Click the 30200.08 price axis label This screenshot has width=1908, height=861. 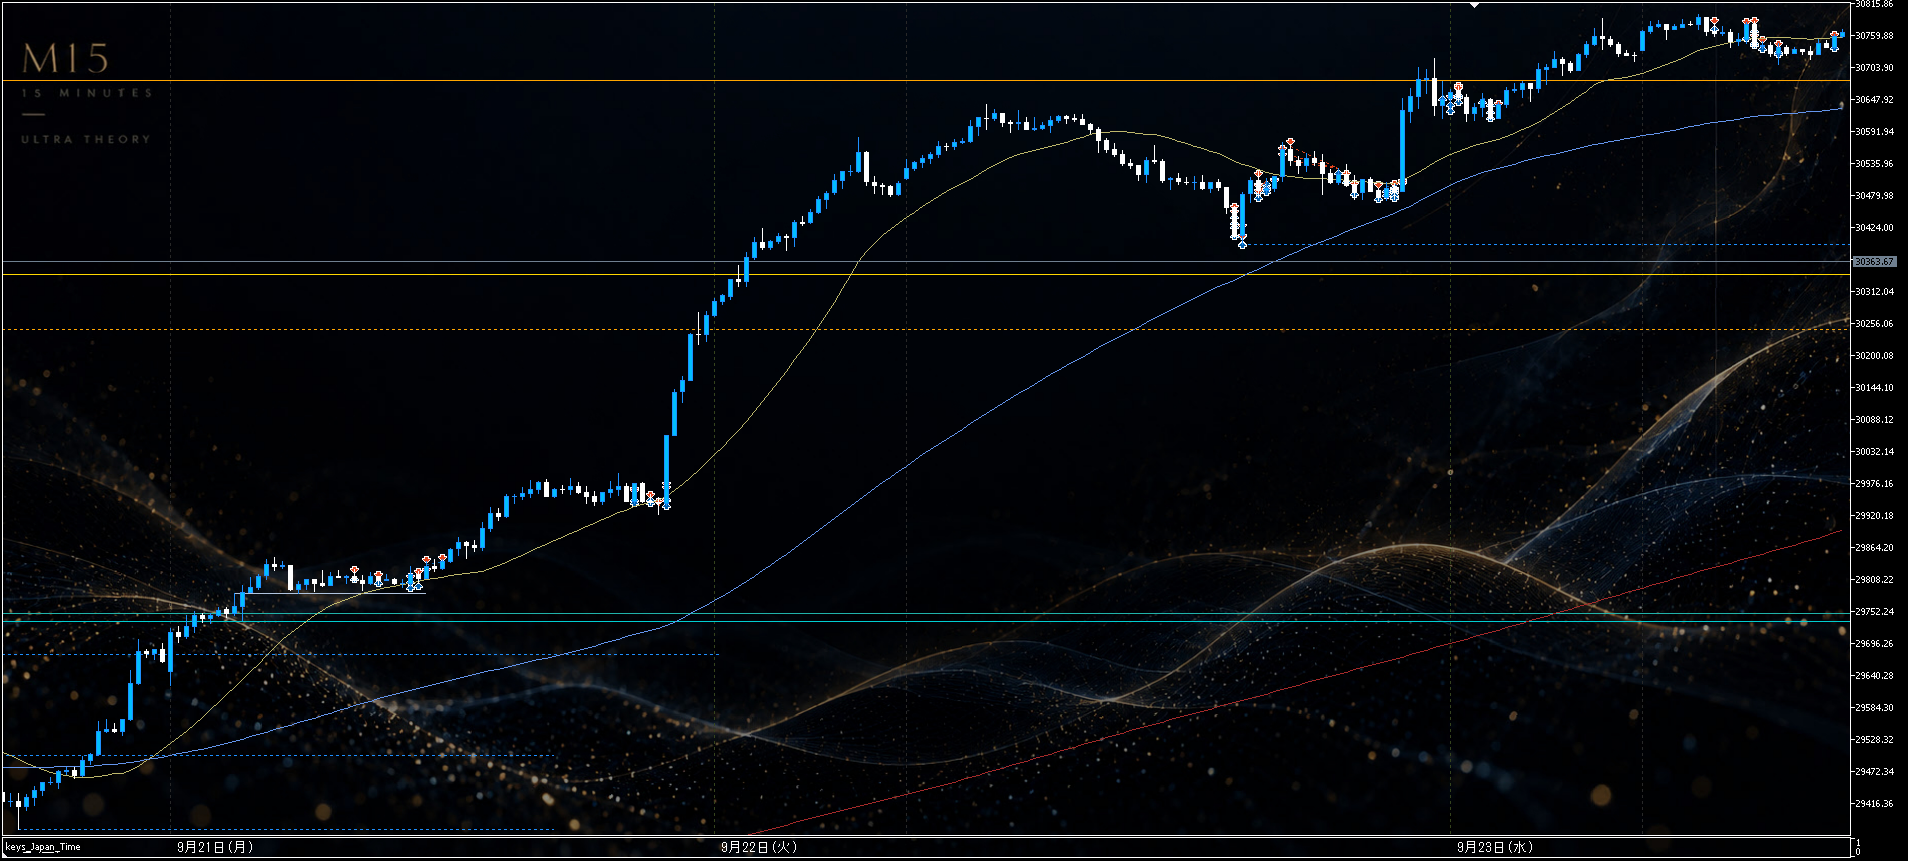1874,356
